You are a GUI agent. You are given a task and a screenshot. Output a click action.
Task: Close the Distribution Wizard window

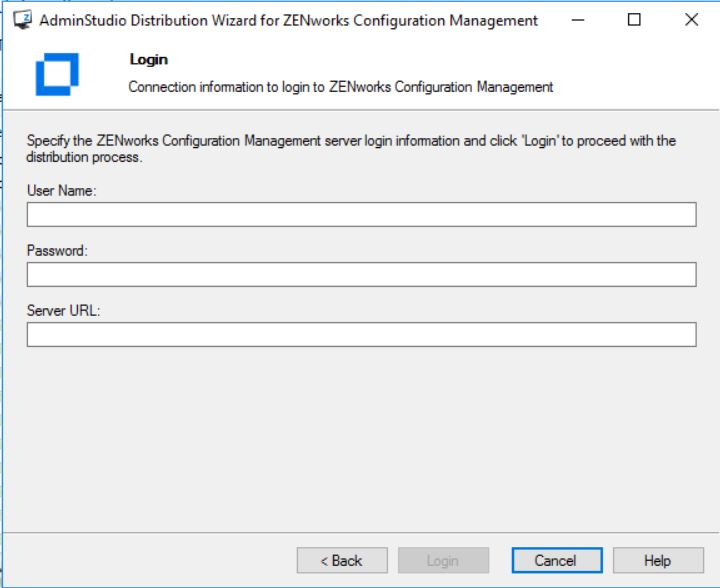[x=691, y=20]
